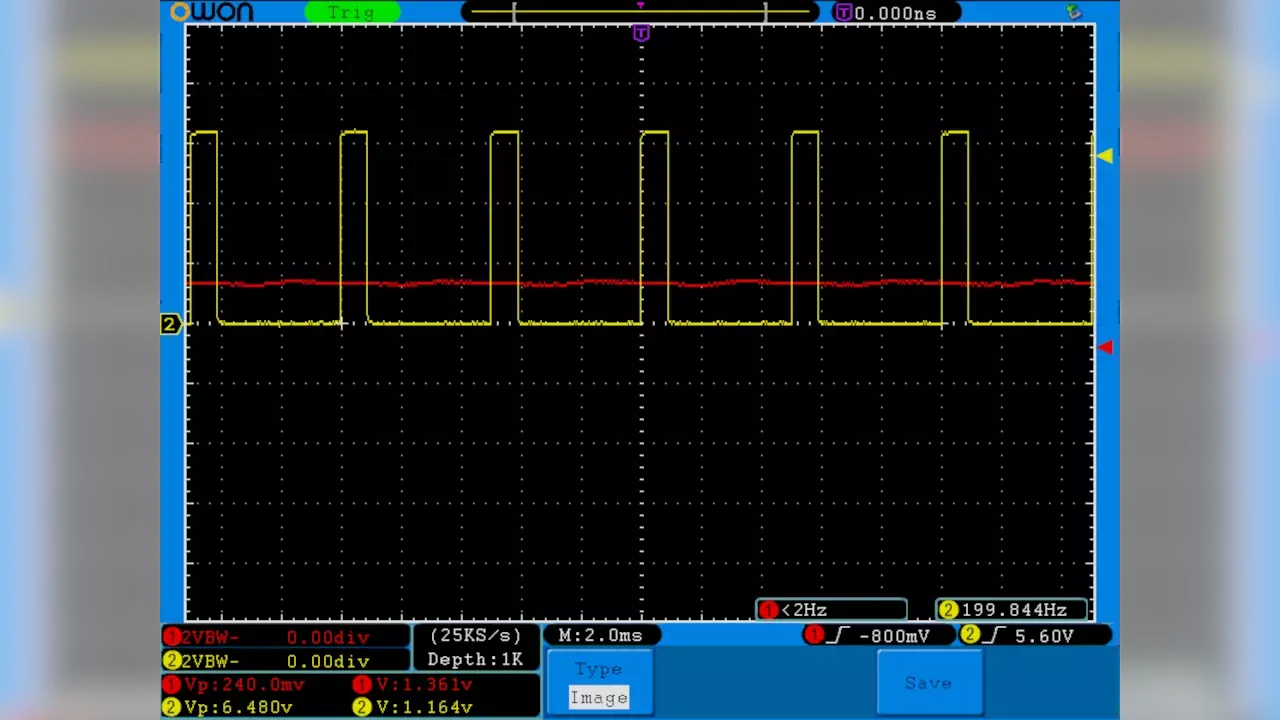Click the USB storage icon in the top-right corner

1072,12
